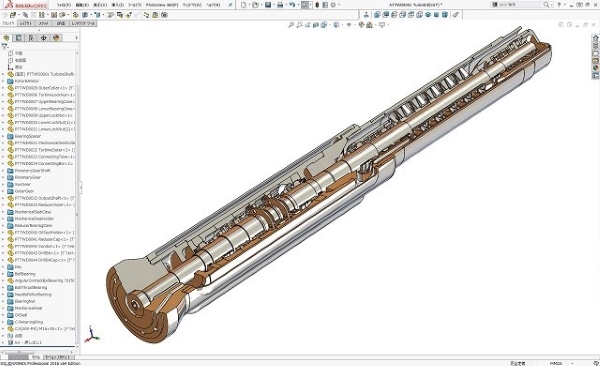The image size is (600, 366).
Task: Create a new document with the New icon
Action: (x=243, y=5)
